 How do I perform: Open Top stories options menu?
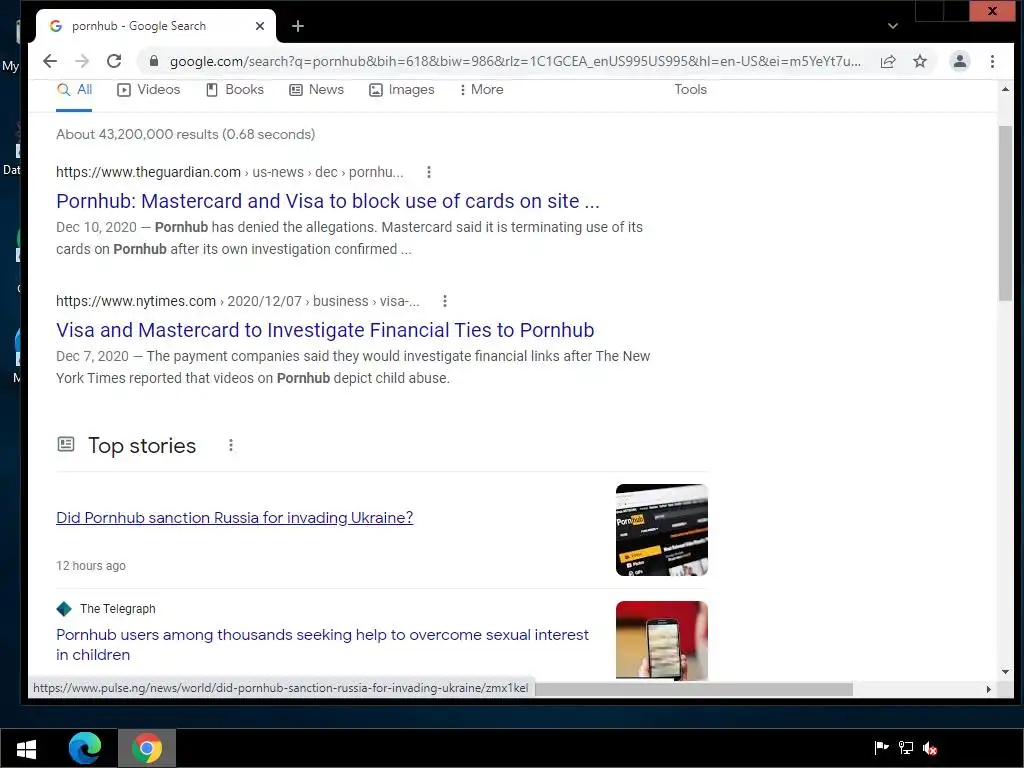click(x=231, y=445)
